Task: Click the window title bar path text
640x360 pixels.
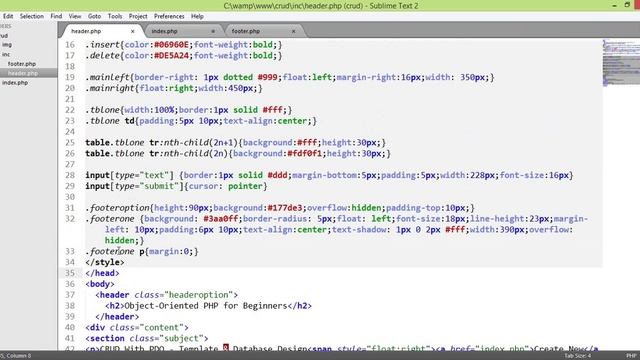Action: [321, 6]
